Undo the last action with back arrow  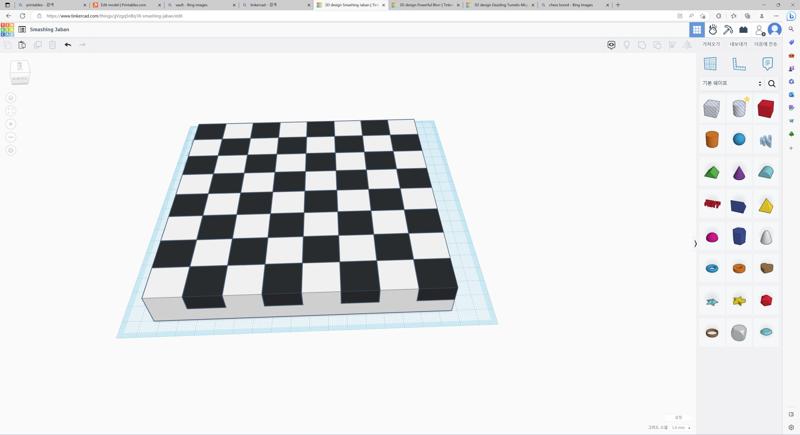tap(68, 45)
